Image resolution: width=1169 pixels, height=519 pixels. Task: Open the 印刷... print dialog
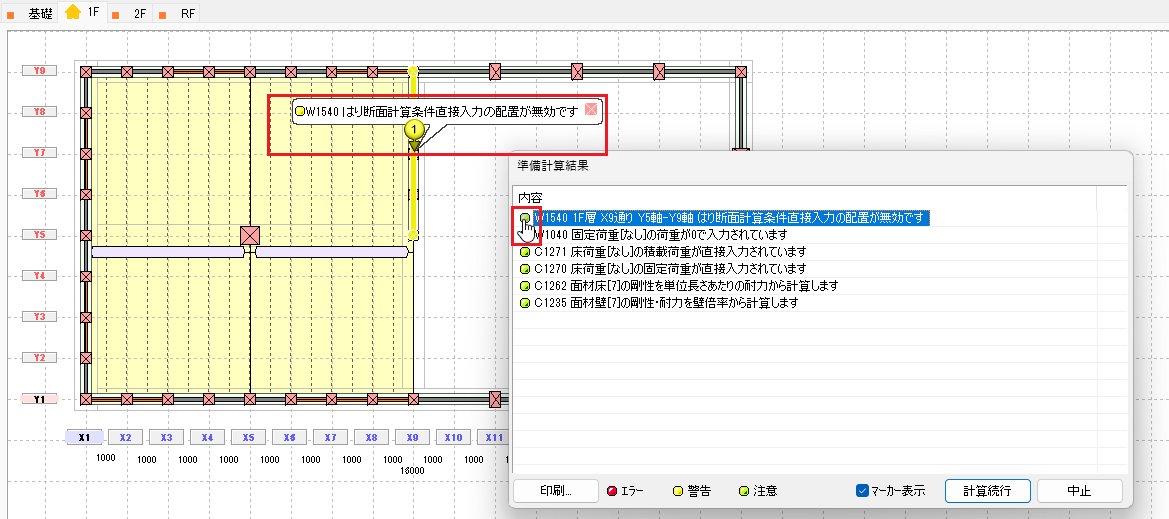coord(555,491)
